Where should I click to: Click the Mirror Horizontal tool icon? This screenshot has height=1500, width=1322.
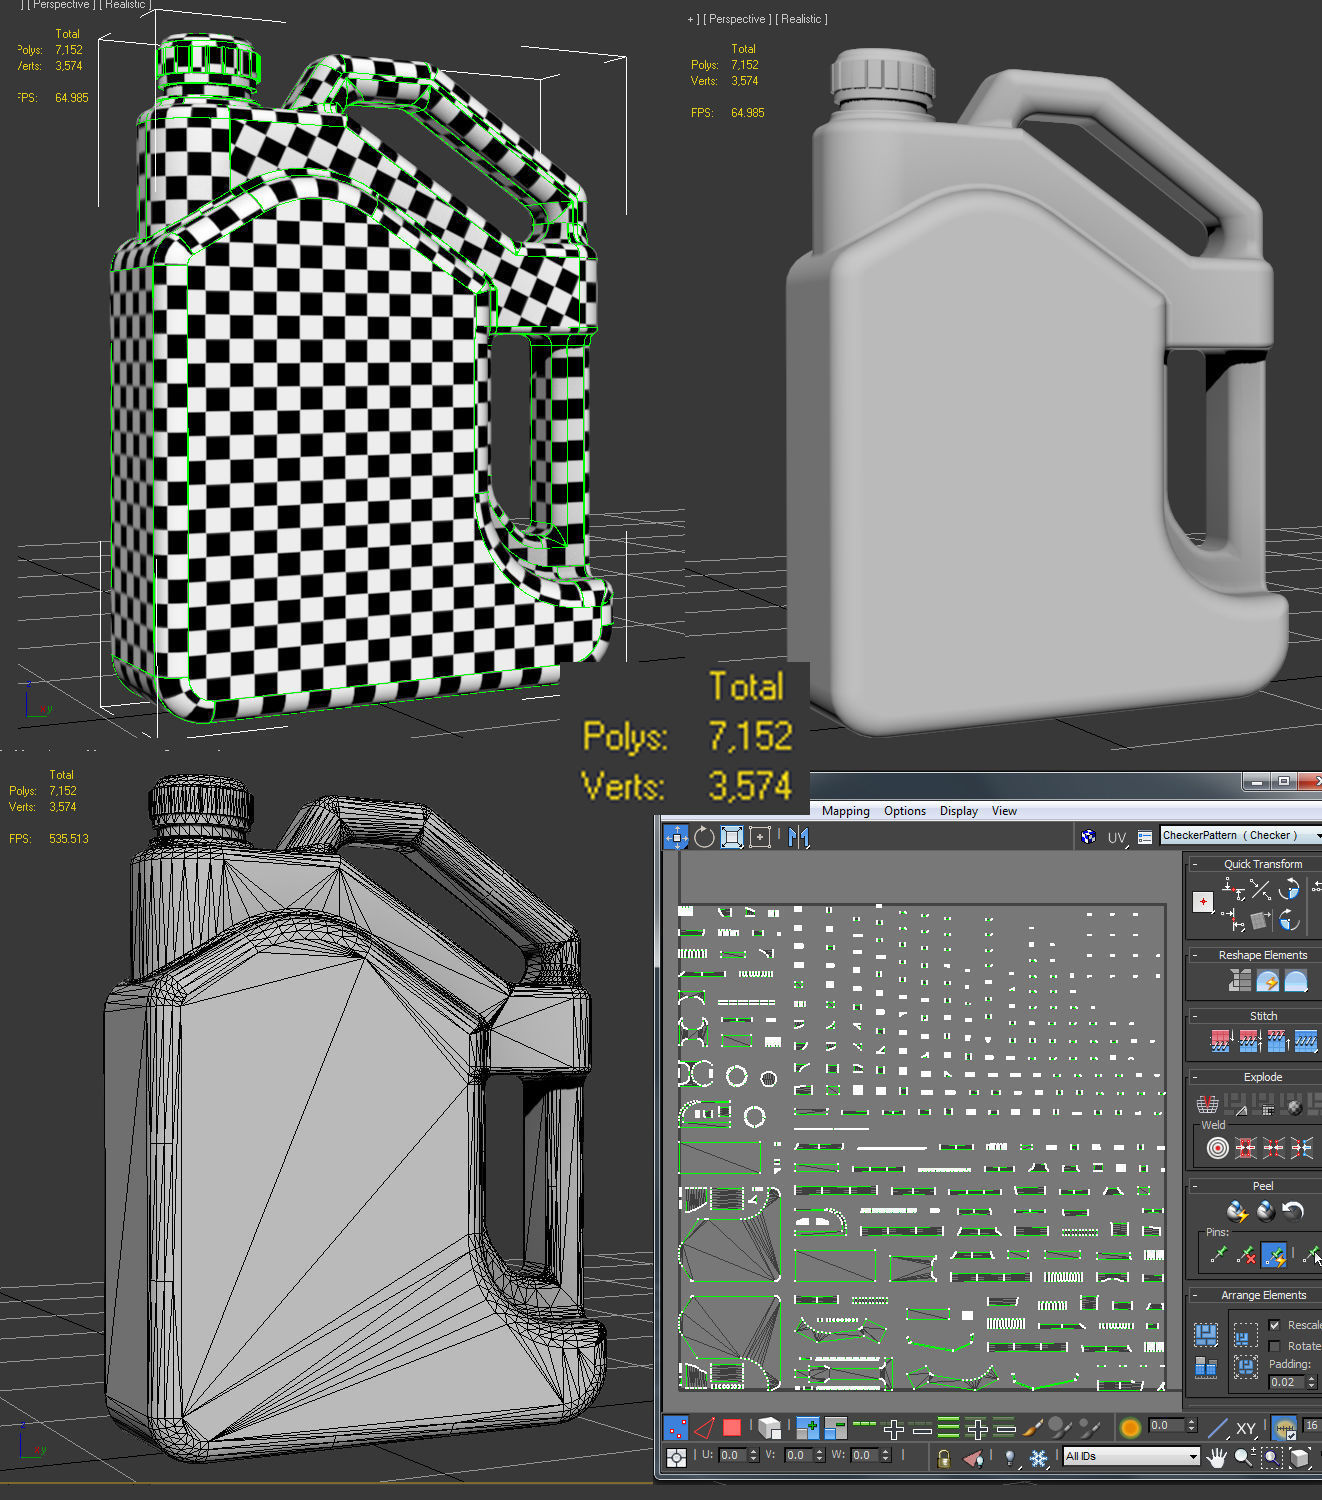click(798, 837)
